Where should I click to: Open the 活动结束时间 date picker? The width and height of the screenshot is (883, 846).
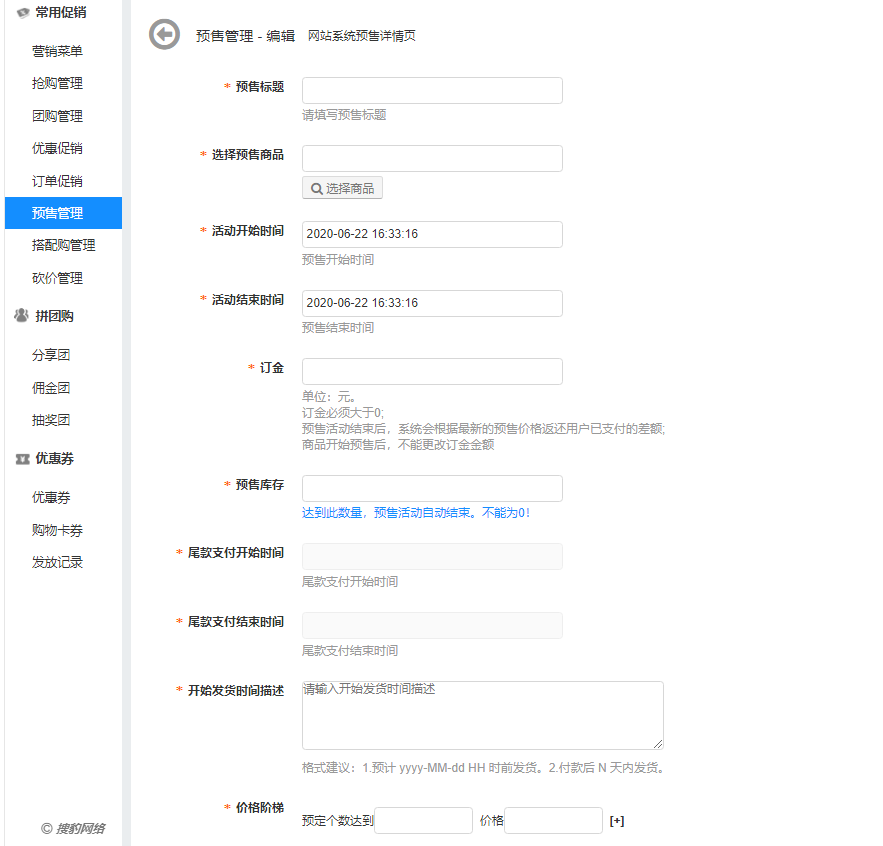[432, 303]
